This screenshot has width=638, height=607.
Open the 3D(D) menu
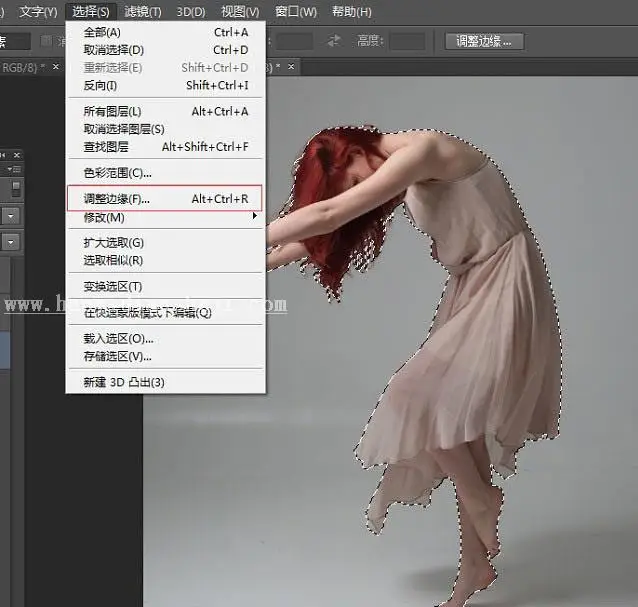pyautogui.click(x=191, y=11)
